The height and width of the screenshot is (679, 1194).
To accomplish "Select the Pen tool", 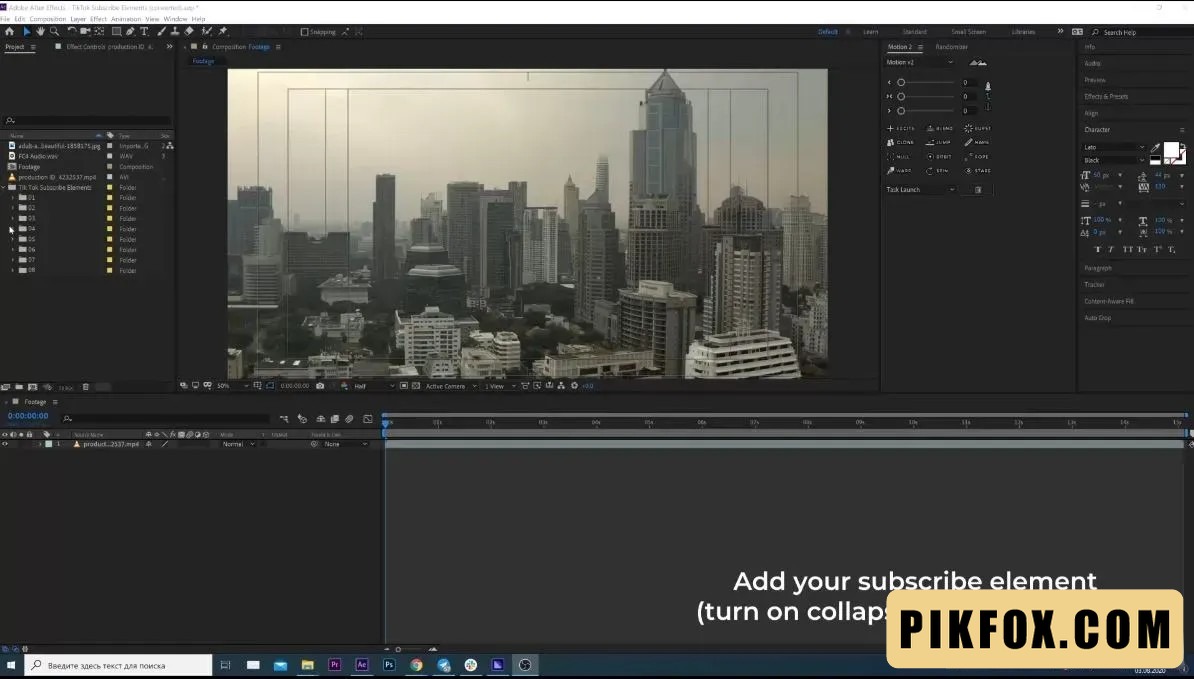I will [x=130, y=32].
